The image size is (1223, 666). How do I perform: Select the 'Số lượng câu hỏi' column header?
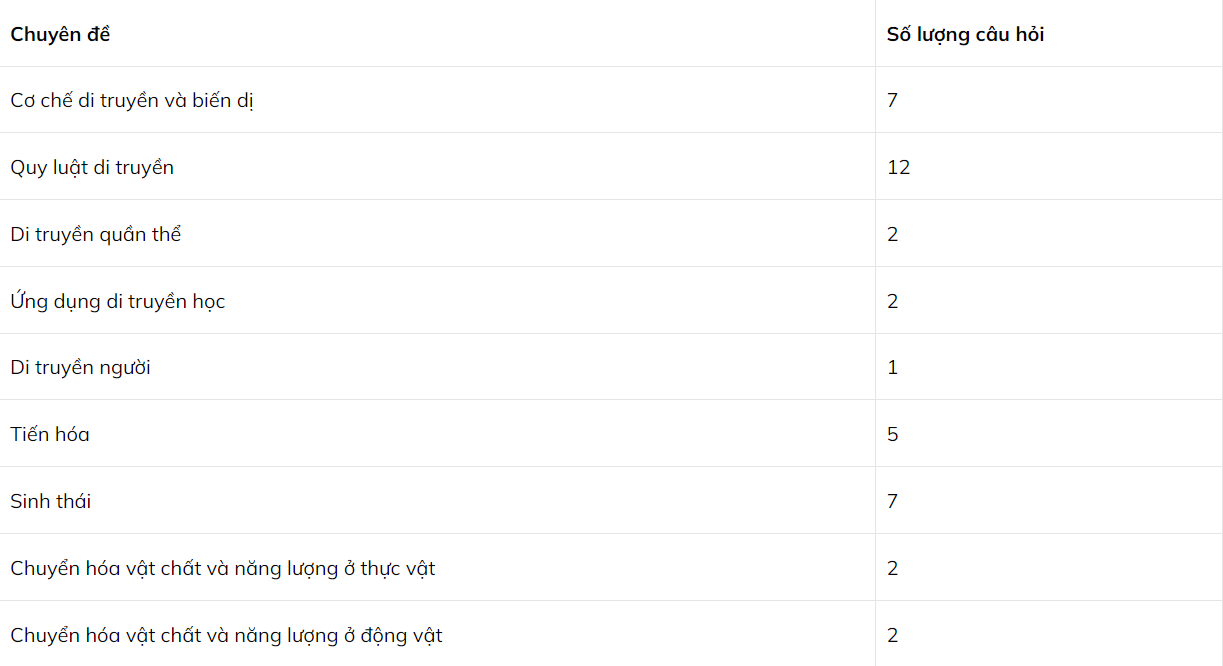965,34
